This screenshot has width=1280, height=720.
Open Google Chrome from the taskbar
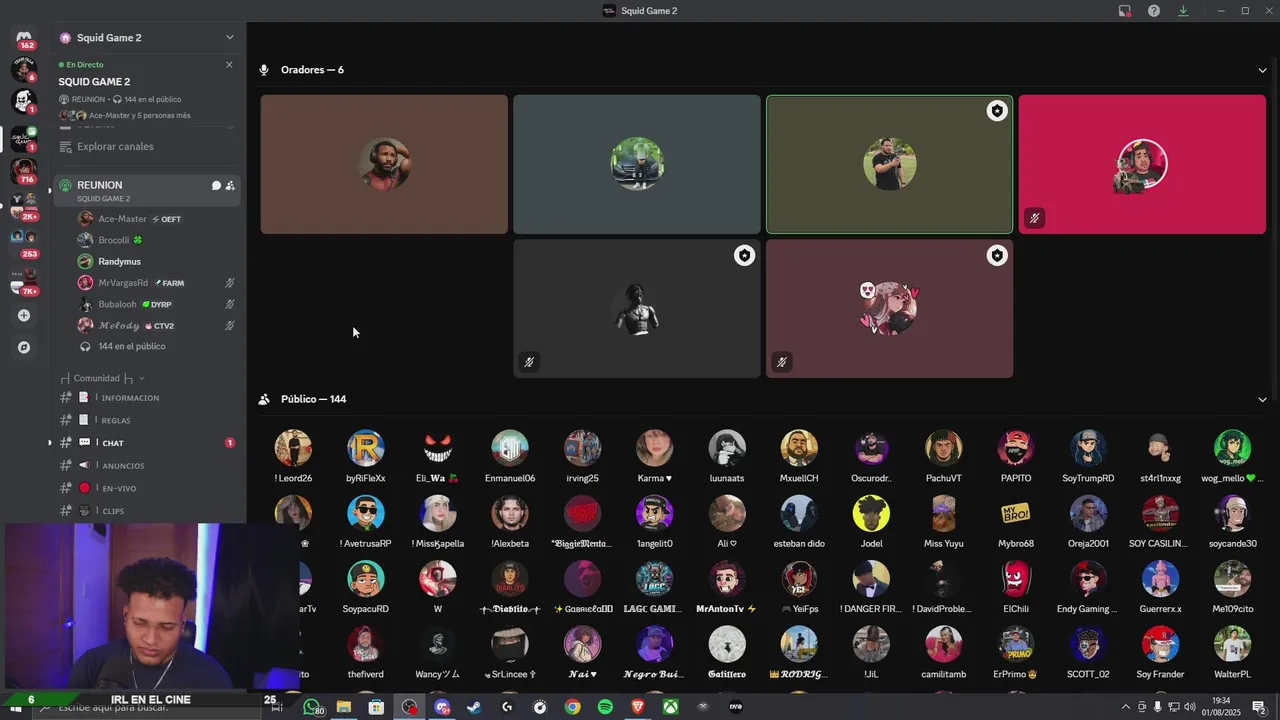(x=572, y=707)
